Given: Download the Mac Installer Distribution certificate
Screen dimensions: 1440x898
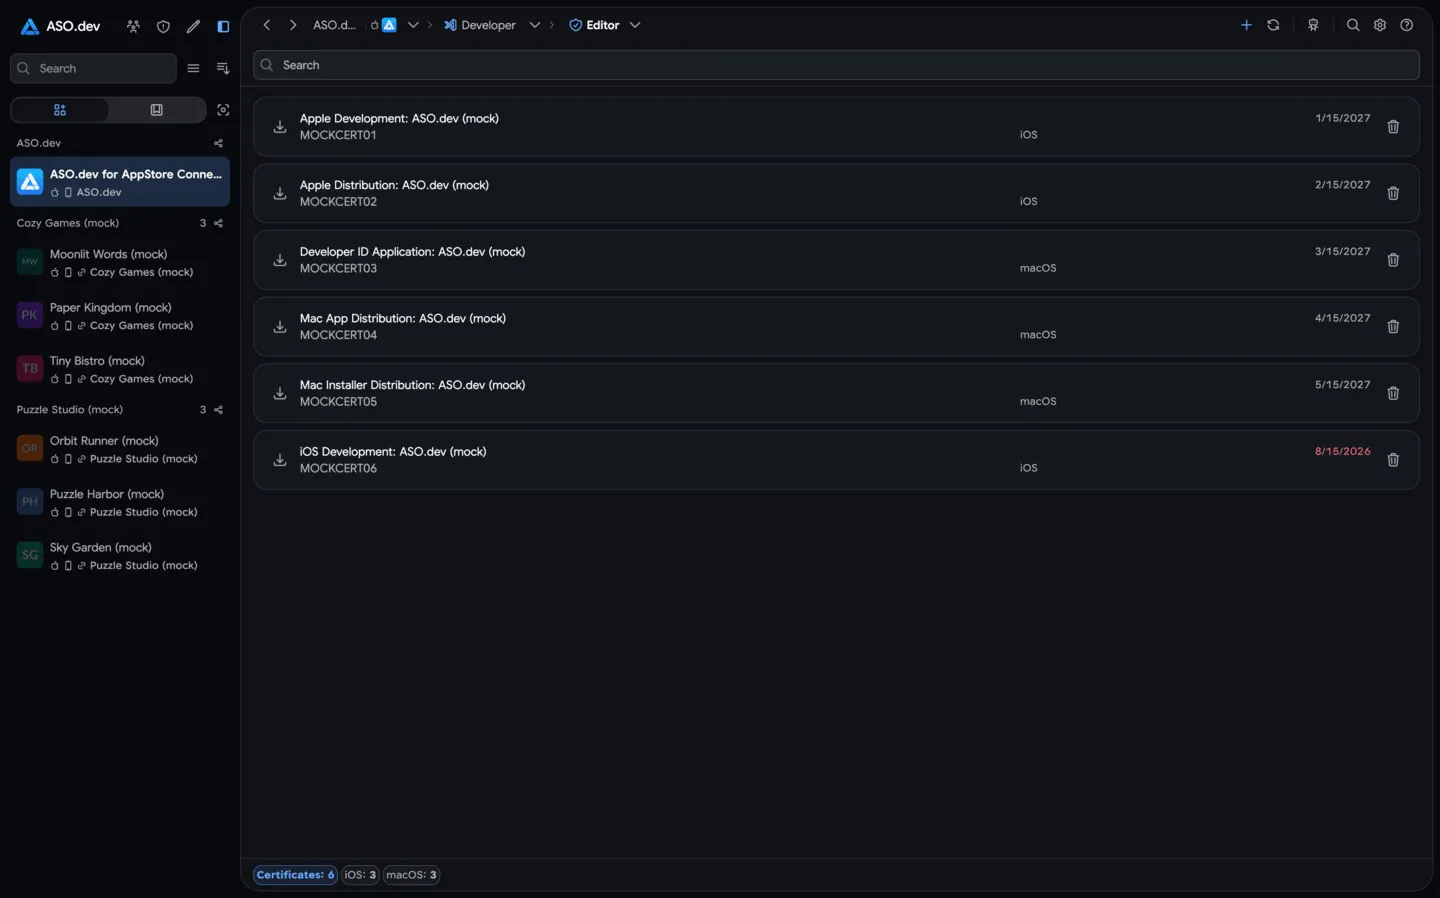Looking at the screenshot, I should pyautogui.click(x=280, y=393).
